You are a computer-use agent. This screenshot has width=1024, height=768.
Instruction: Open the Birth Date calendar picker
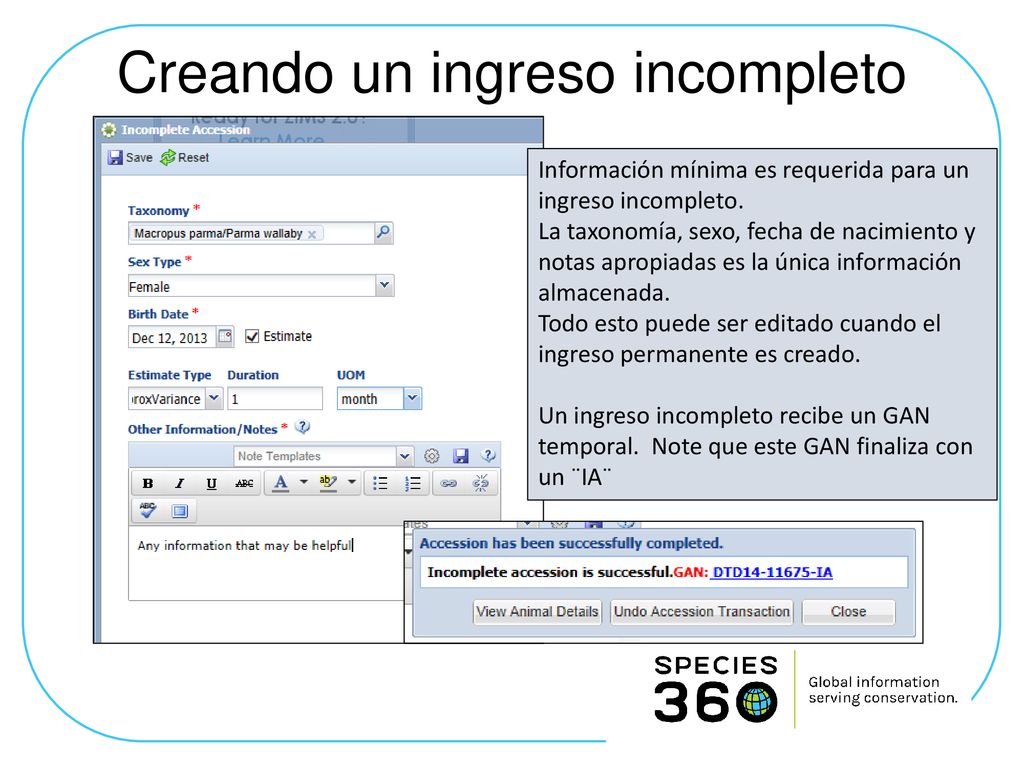coord(225,336)
